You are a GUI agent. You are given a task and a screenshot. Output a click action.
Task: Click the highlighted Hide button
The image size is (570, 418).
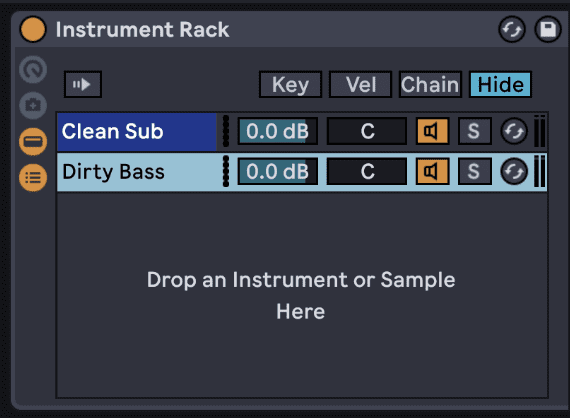pos(500,84)
